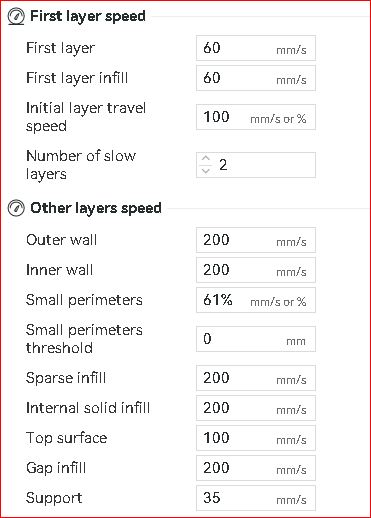Click the First layer speed gauge icon
Viewport: 371px width, 518px height.
[16, 17]
